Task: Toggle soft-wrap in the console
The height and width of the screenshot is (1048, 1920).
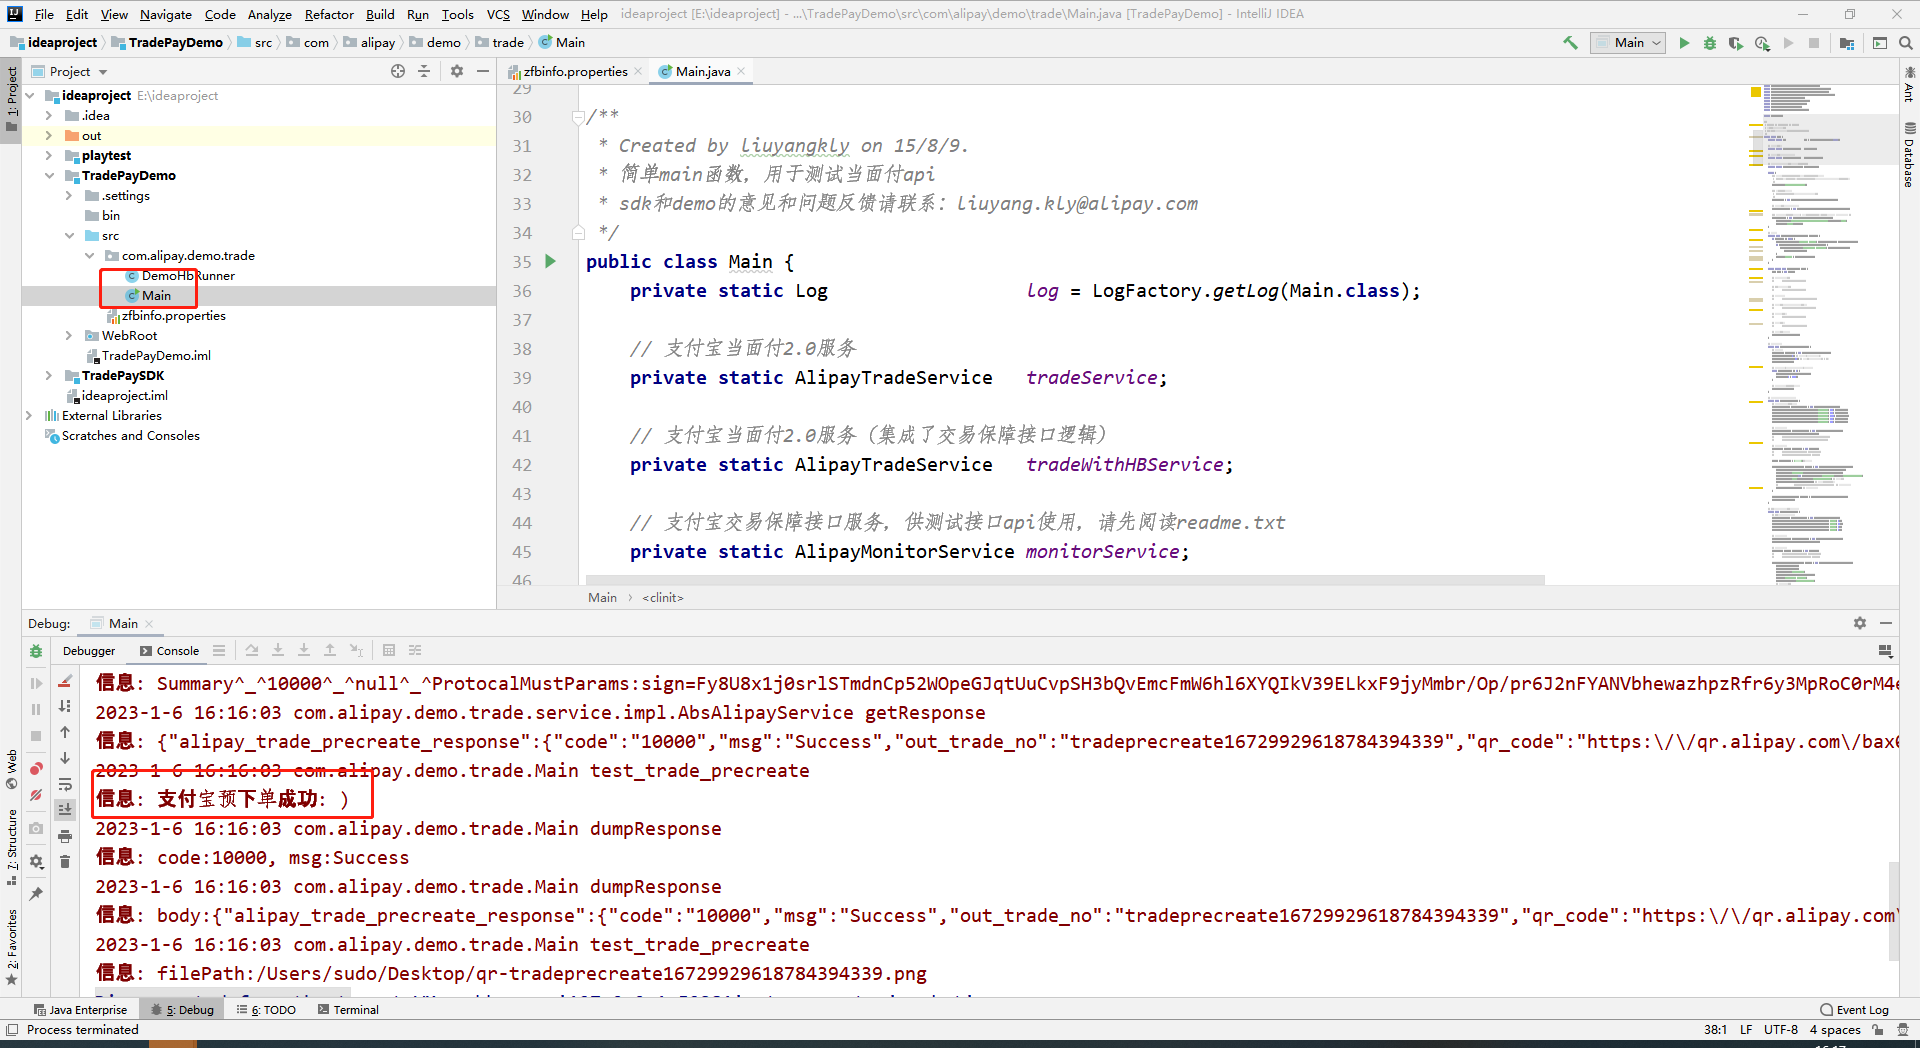Action: (65, 784)
